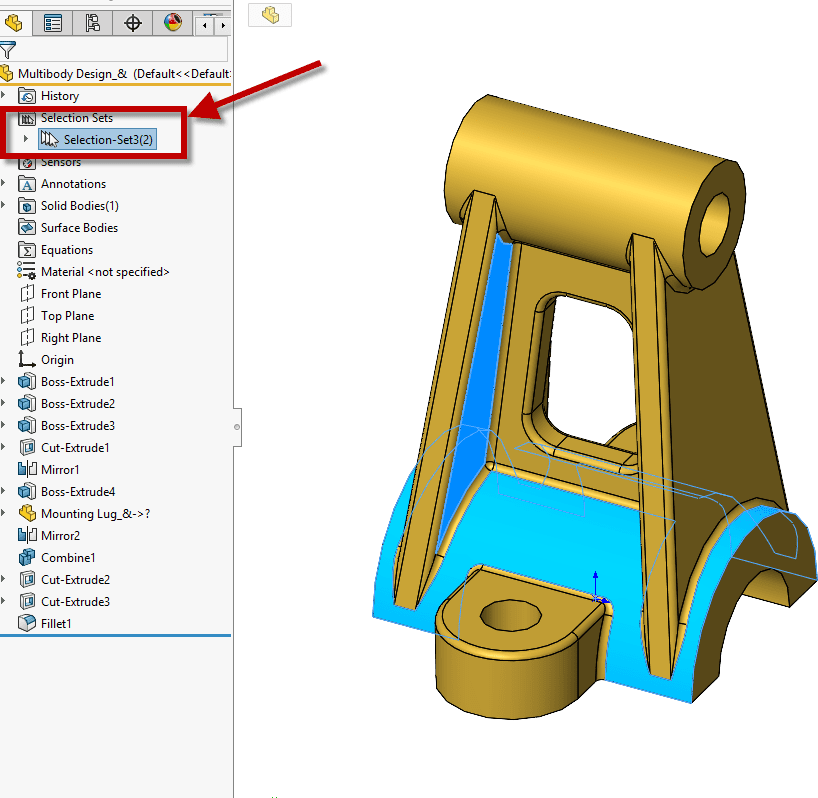The image size is (818, 798).
Task: Select the Fillet1 label
Action: coord(56,623)
